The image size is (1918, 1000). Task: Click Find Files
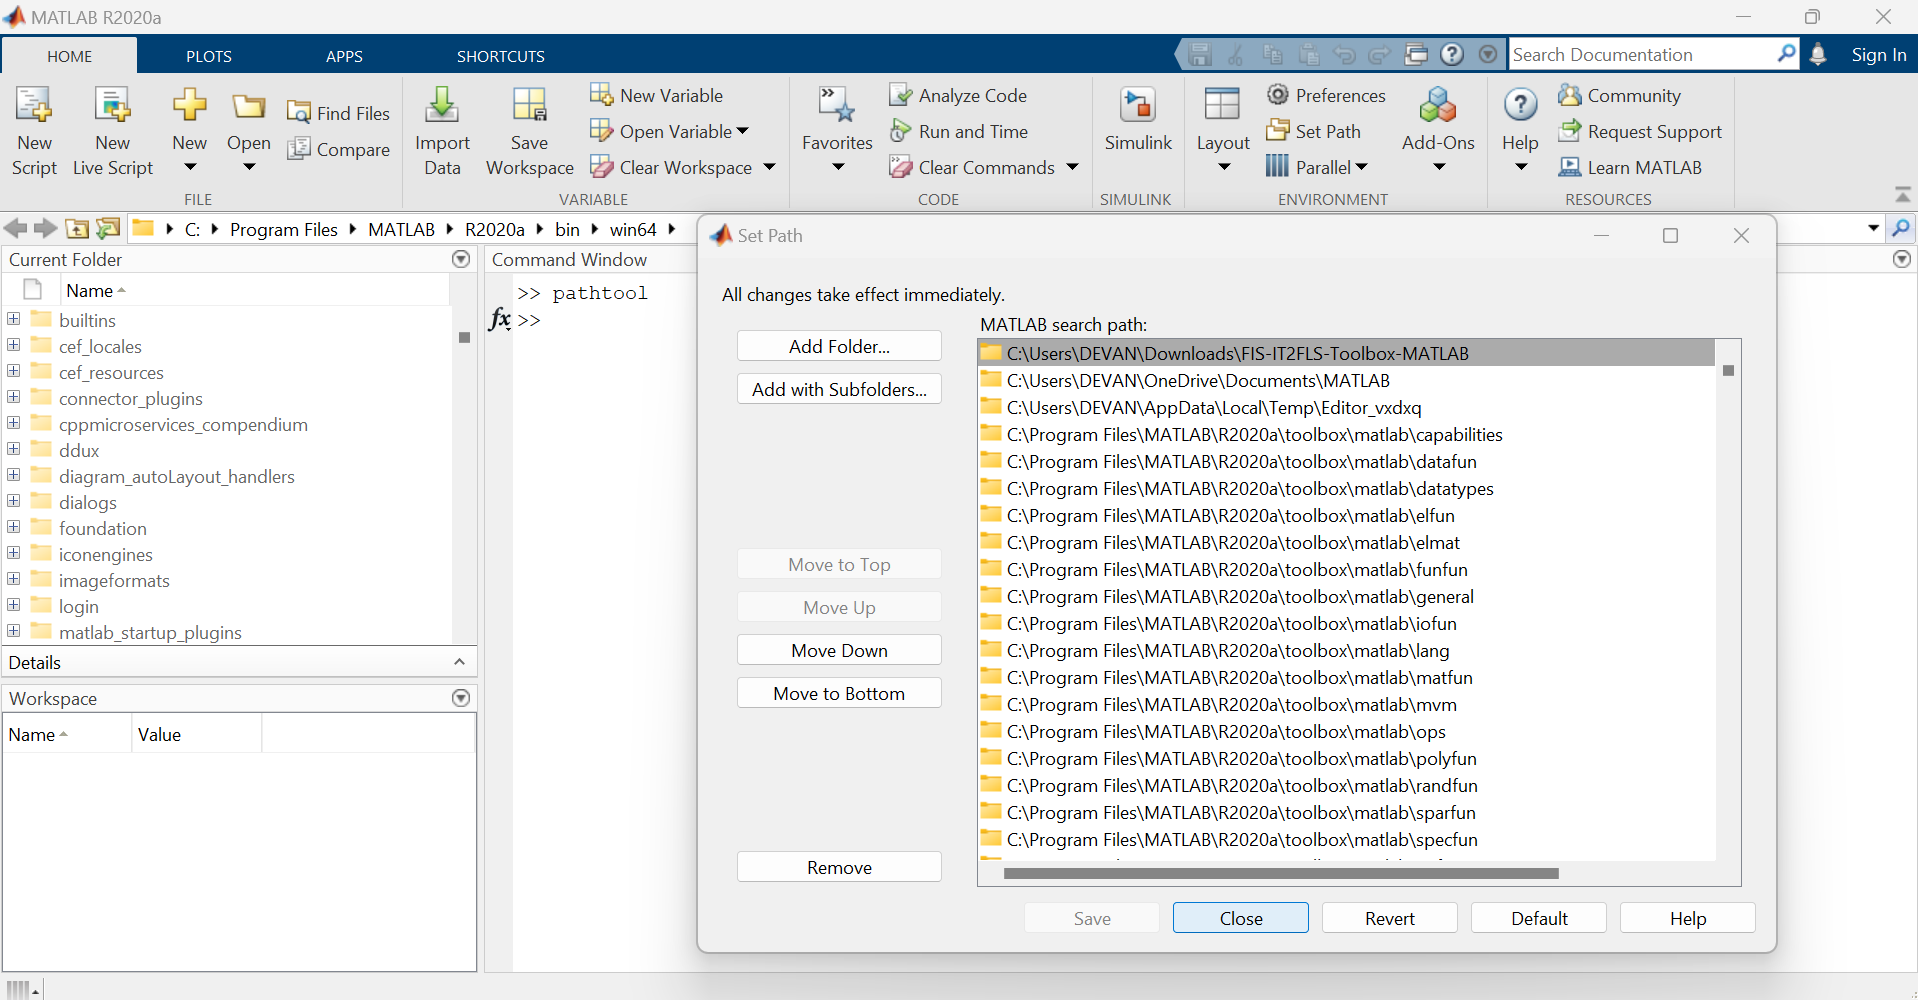click(x=338, y=113)
